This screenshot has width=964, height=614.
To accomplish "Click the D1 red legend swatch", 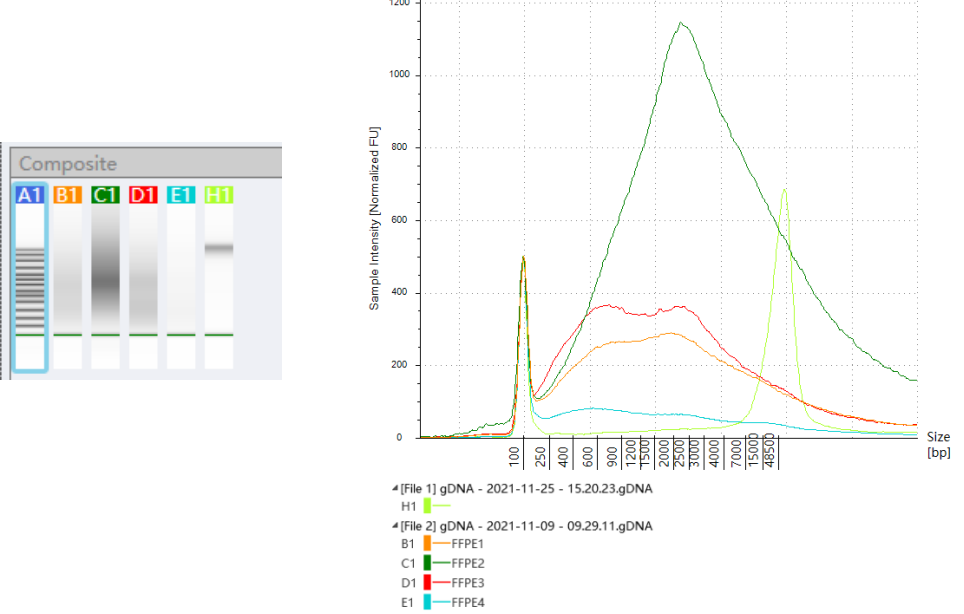I will (427, 583).
